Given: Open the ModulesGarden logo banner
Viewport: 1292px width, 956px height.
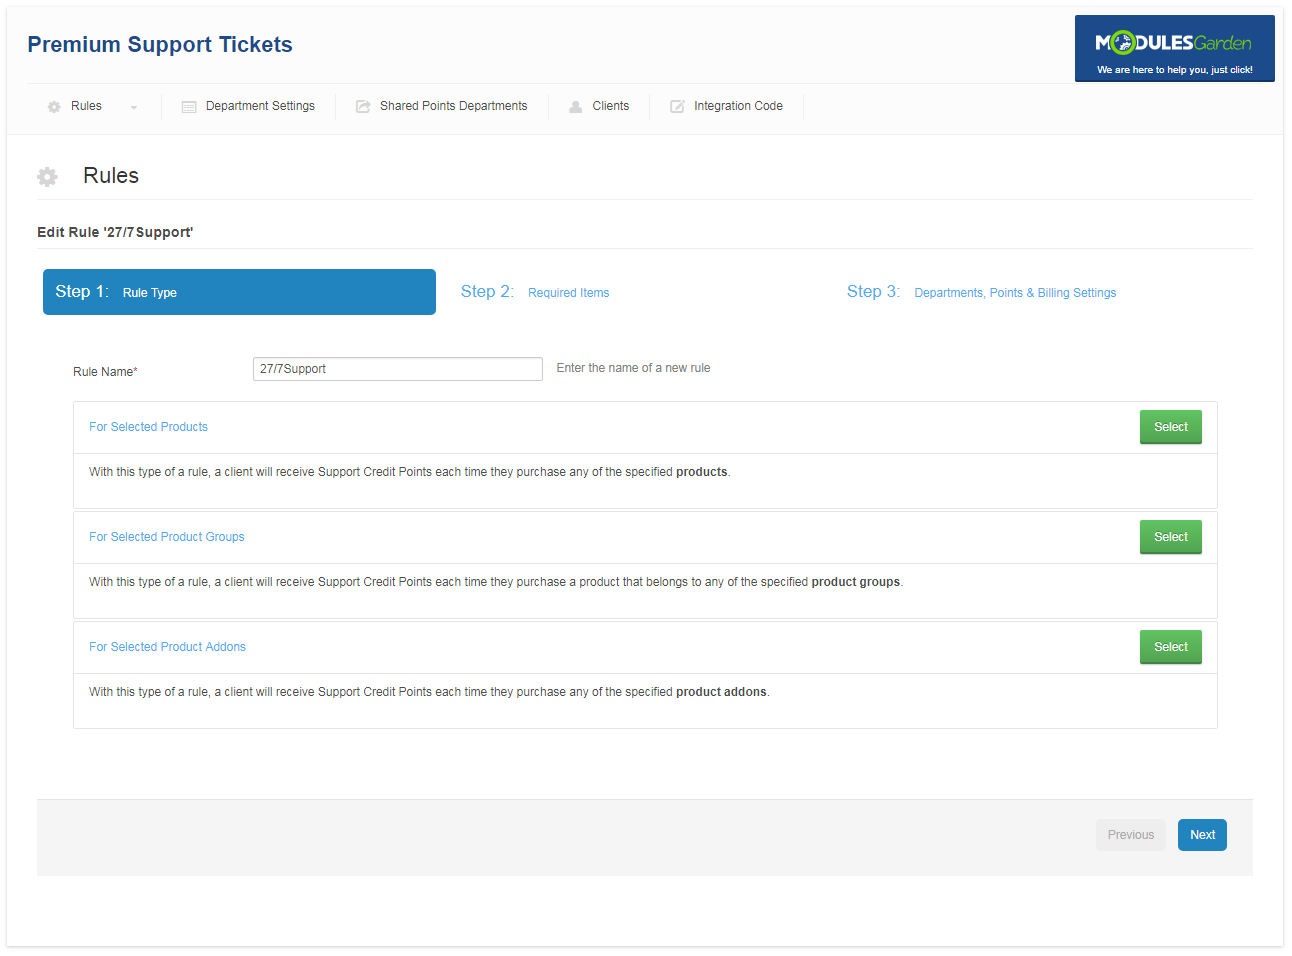Looking at the screenshot, I should [1174, 48].
